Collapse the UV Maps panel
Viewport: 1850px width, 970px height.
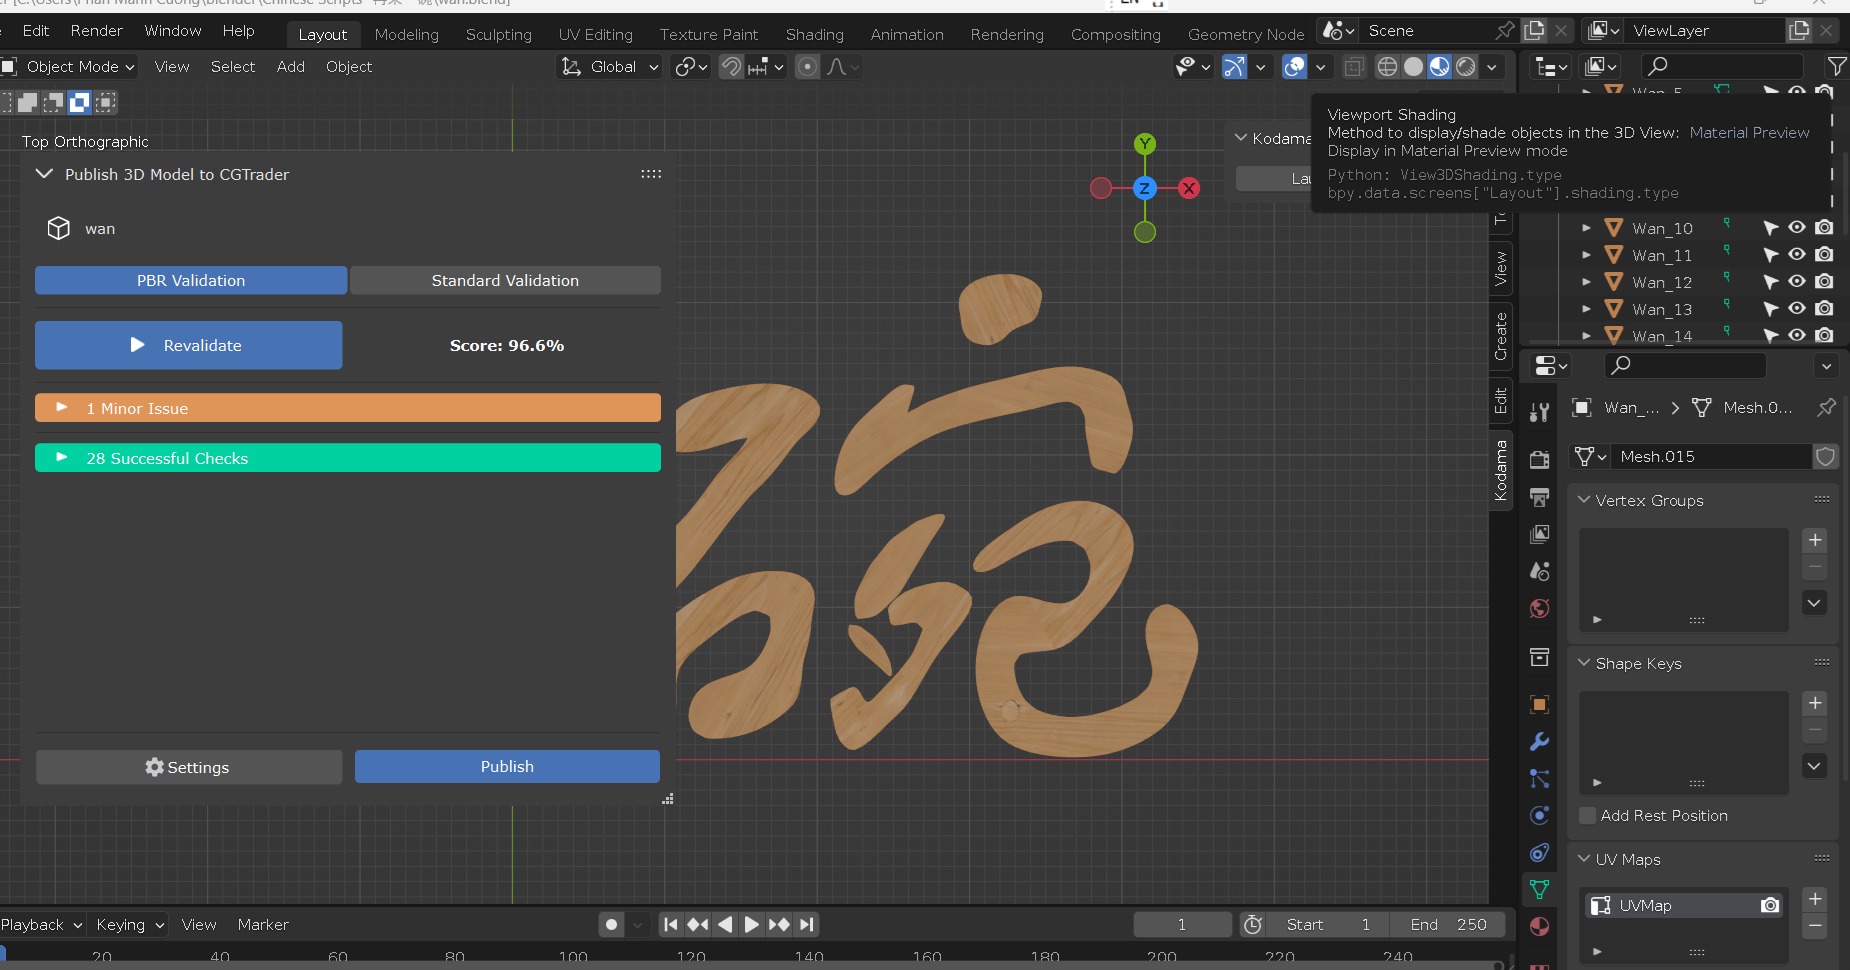pos(1584,859)
